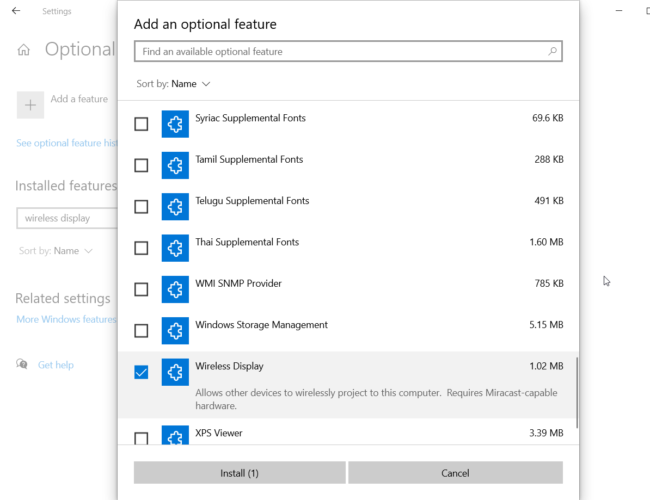Click the Wireless Display description text
The width and height of the screenshot is (650, 500).
pos(376,399)
